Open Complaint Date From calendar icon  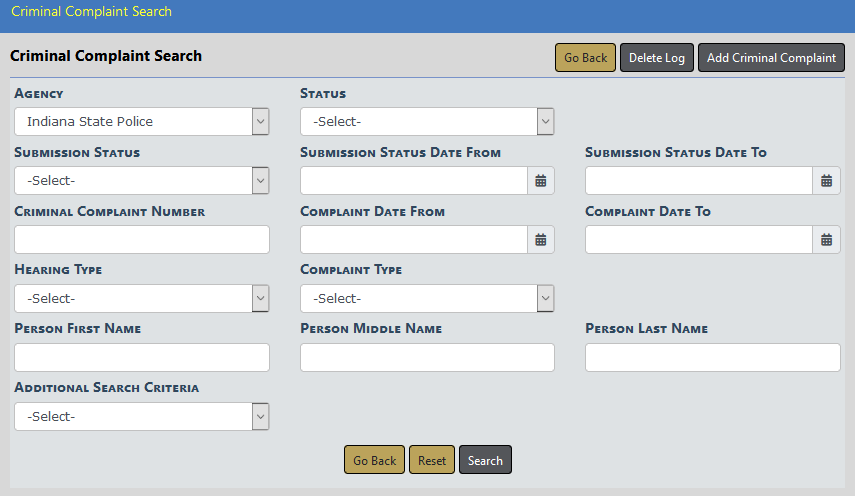(540, 240)
